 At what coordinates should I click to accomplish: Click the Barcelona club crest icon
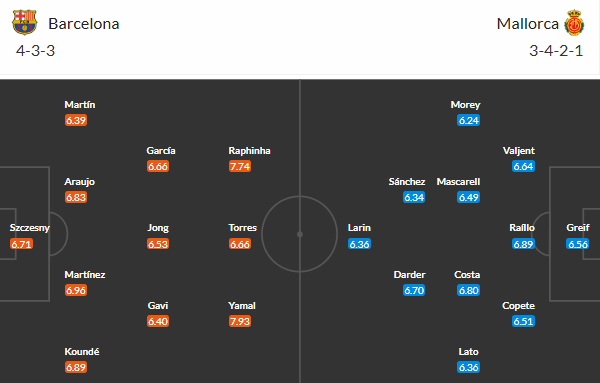coord(24,23)
